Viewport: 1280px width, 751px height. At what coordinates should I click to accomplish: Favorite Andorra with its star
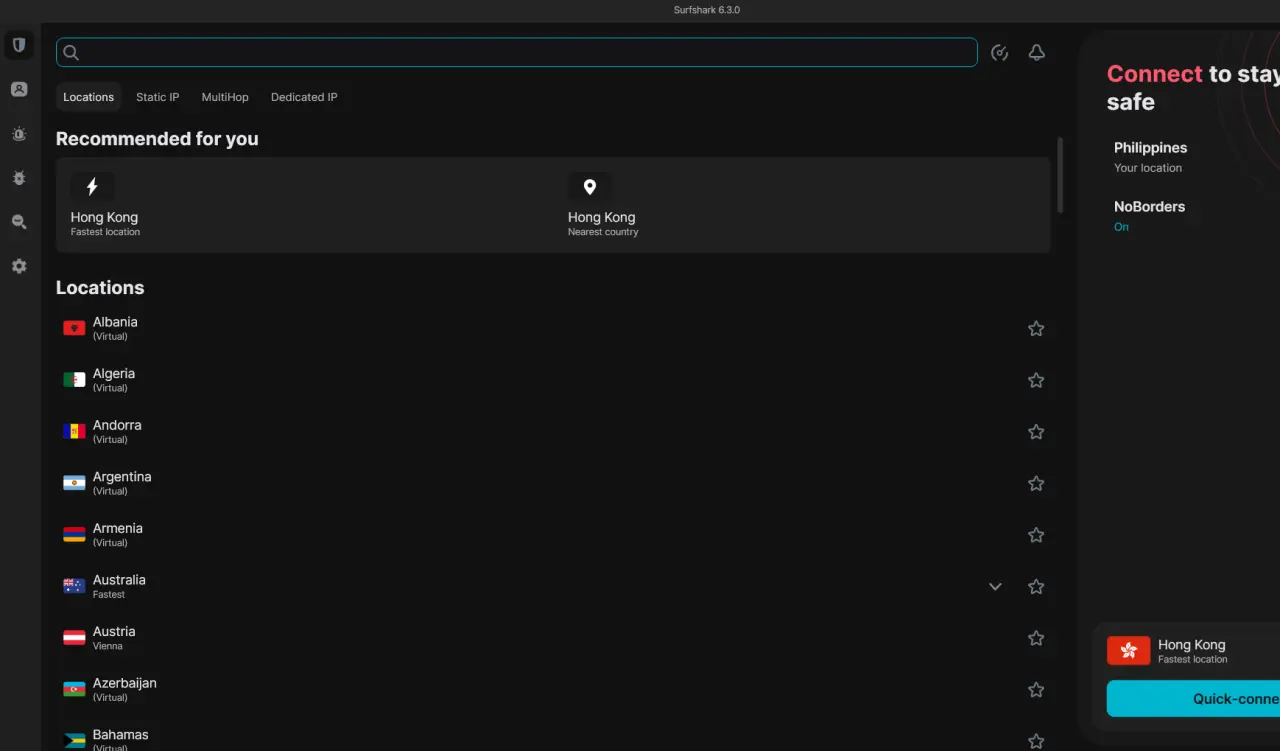pos(1036,432)
